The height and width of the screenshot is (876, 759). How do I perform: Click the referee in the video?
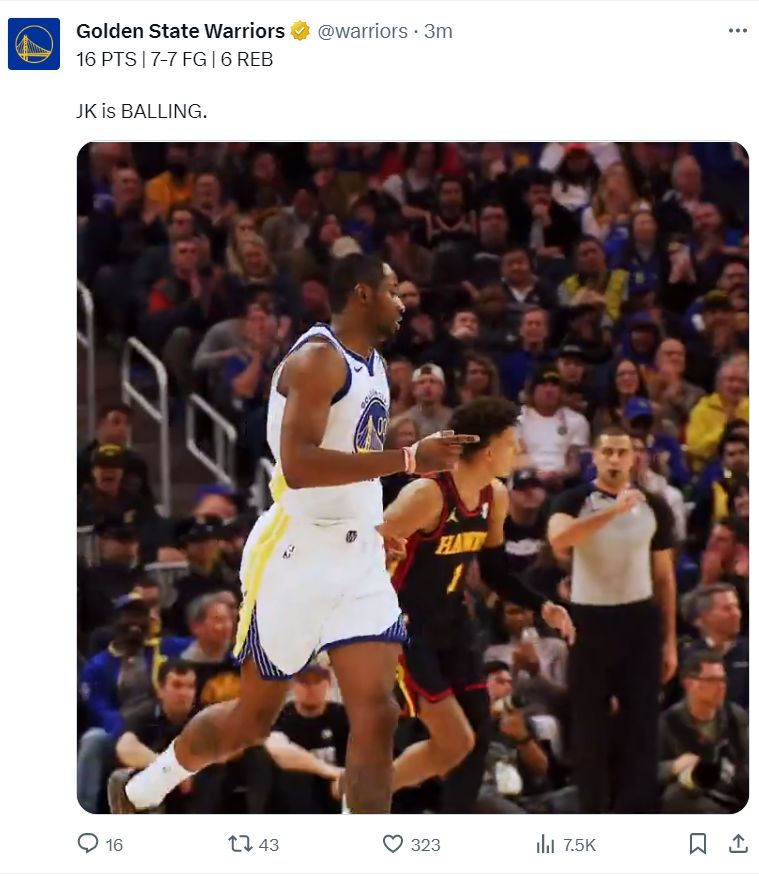pos(614,617)
